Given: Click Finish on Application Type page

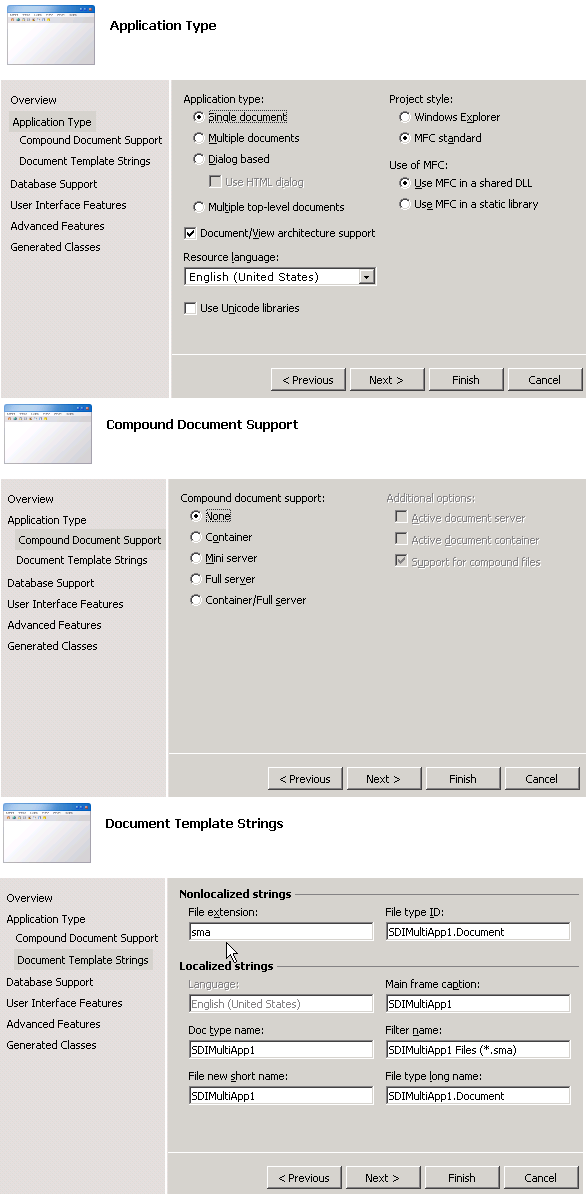Looking at the screenshot, I should (x=465, y=379).
